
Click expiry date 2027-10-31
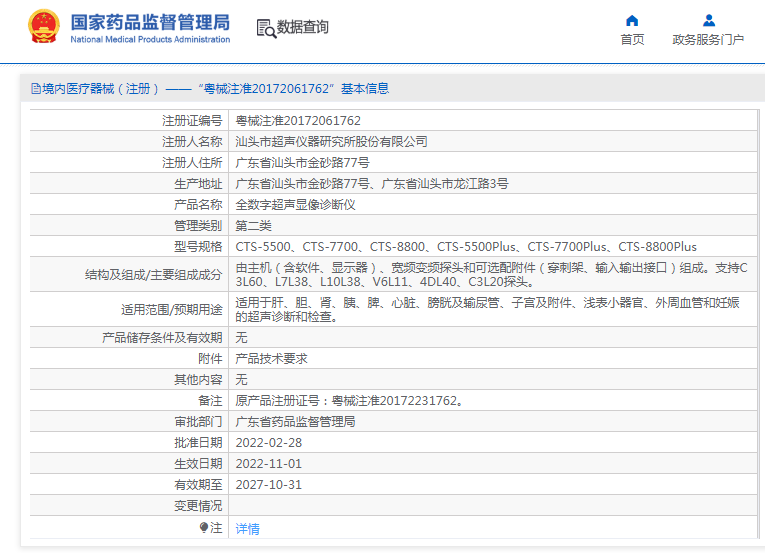269,485
